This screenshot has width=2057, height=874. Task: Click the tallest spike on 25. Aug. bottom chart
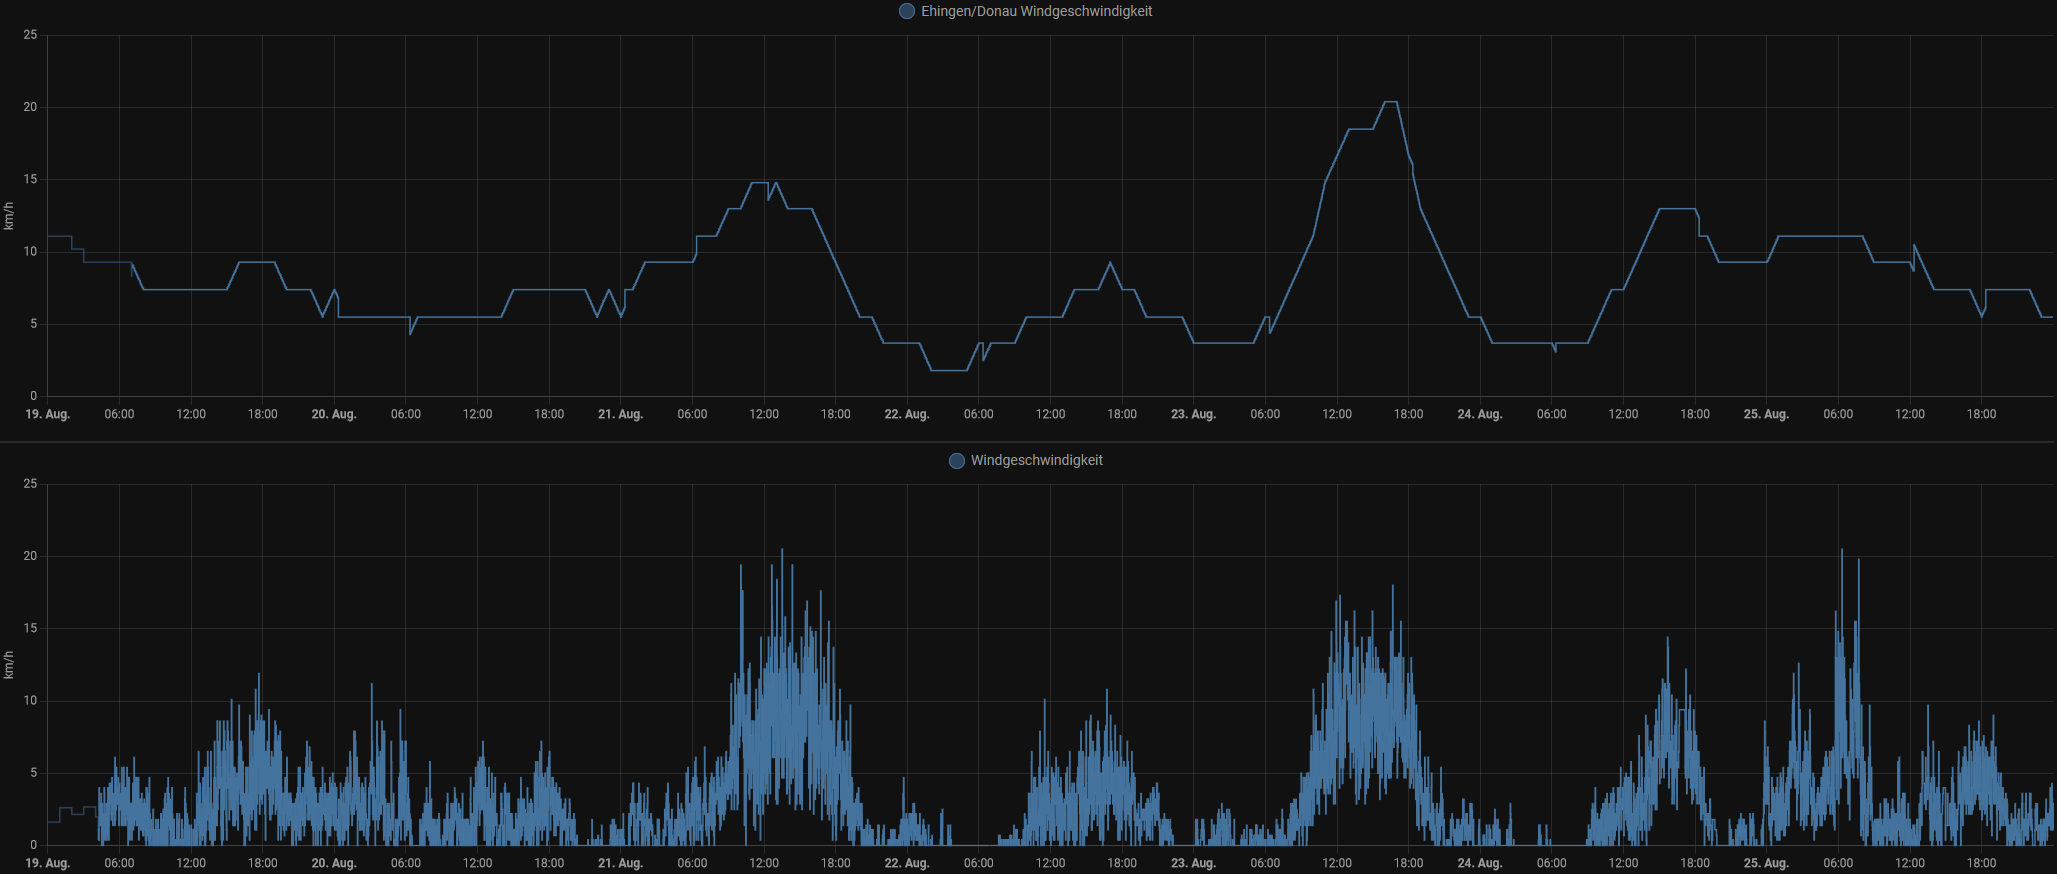[x=1841, y=550]
